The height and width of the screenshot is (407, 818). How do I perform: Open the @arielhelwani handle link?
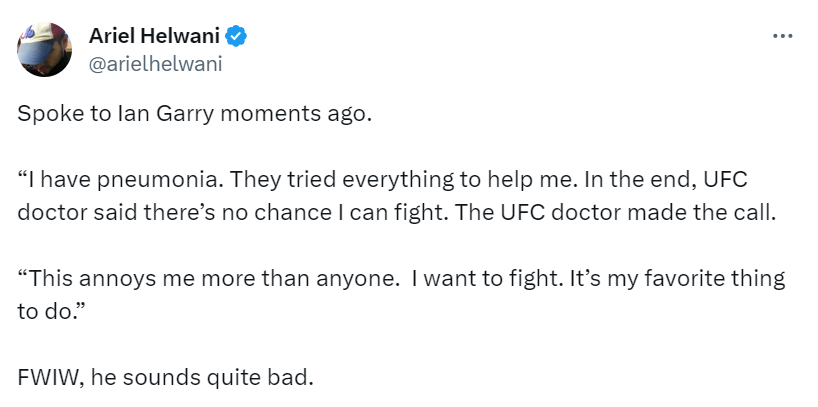(155, 64)
